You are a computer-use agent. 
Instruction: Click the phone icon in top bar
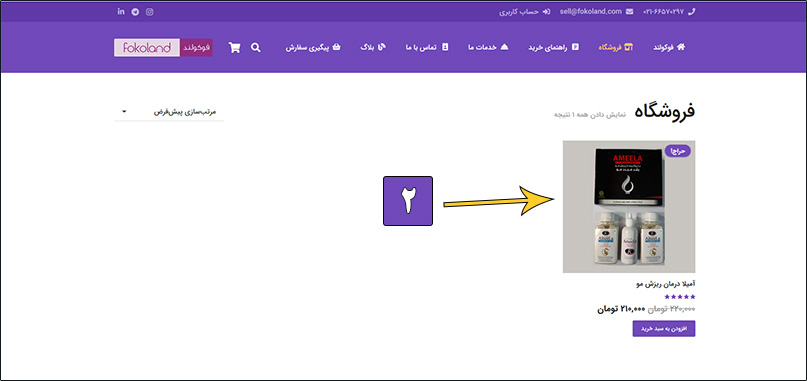click(x=691, y=11)
